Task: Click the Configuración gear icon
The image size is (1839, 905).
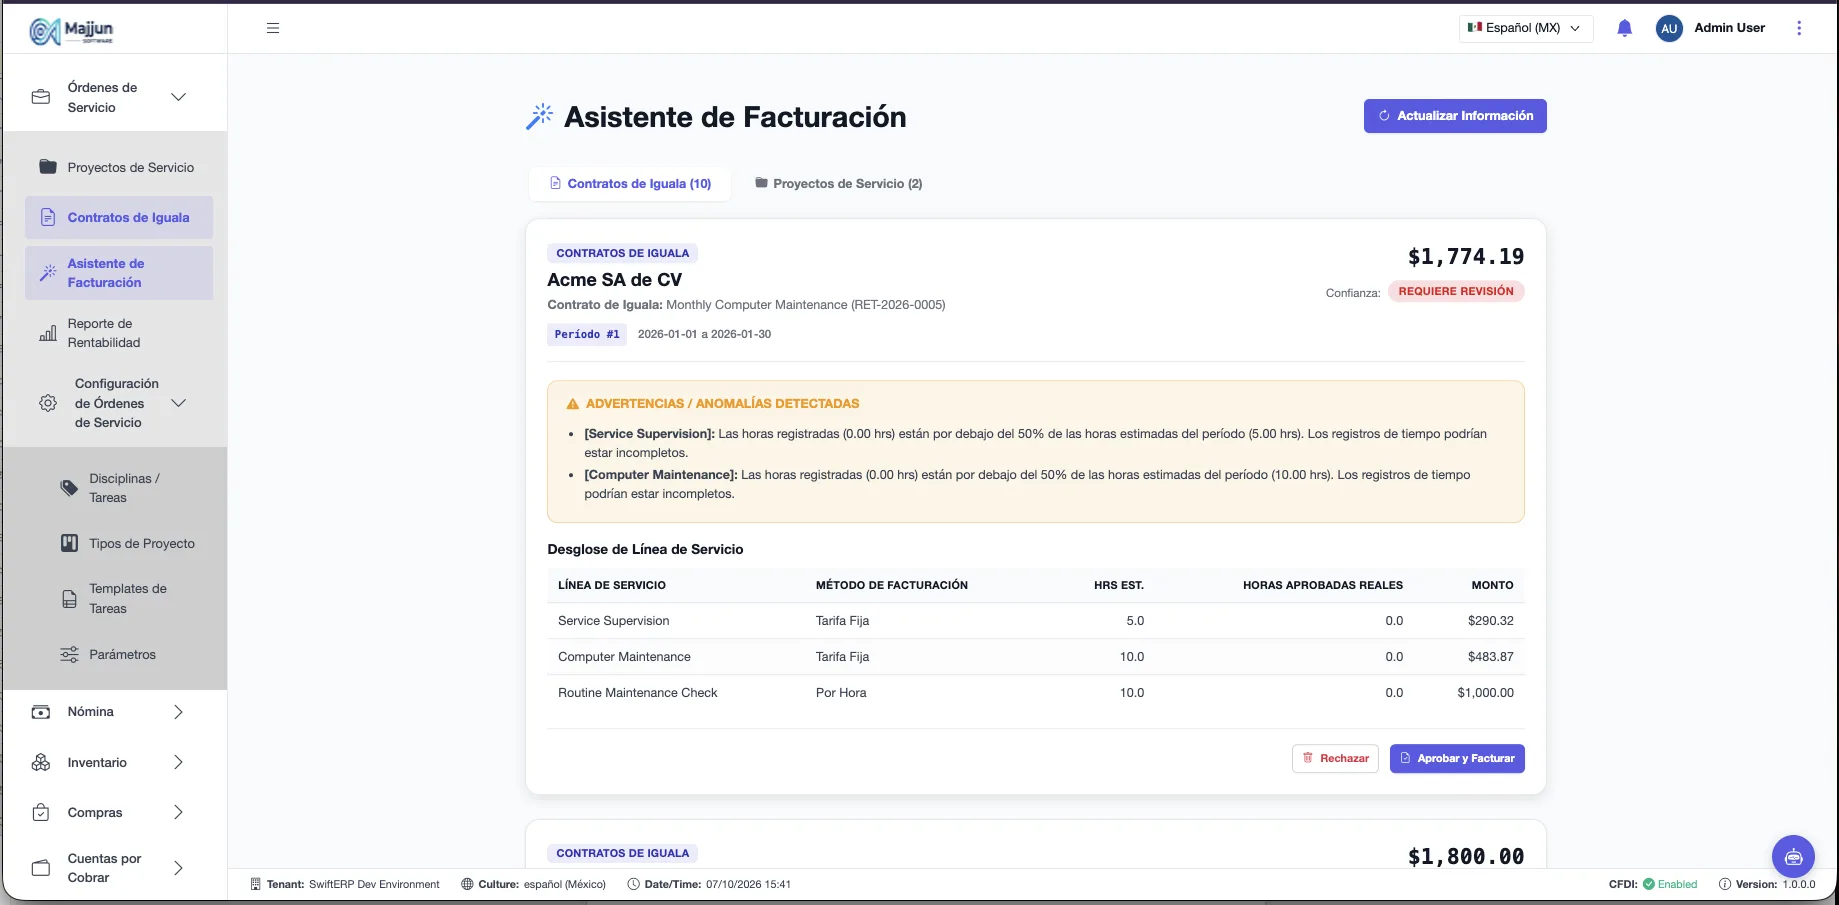Action: [48, 403]
